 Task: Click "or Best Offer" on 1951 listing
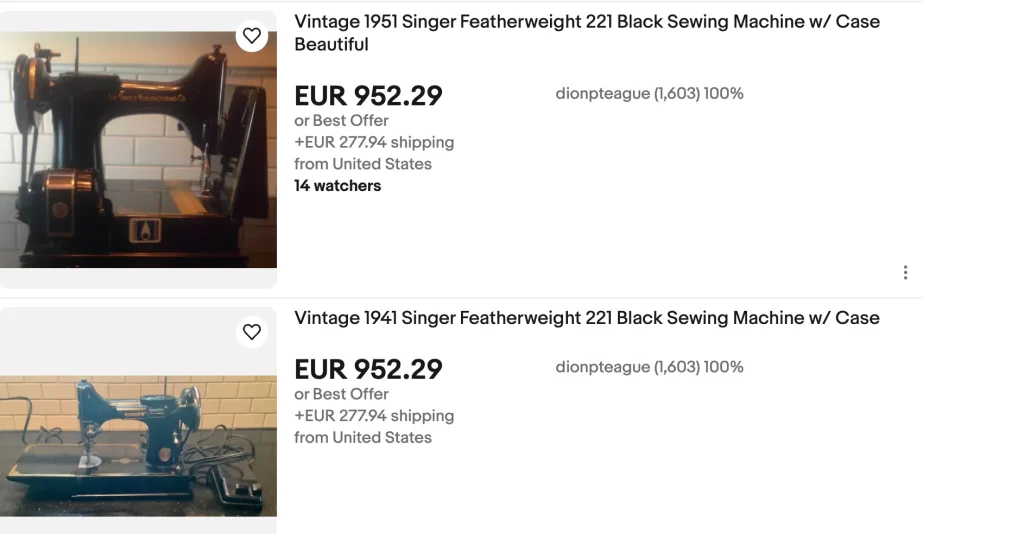click(341, 121)
